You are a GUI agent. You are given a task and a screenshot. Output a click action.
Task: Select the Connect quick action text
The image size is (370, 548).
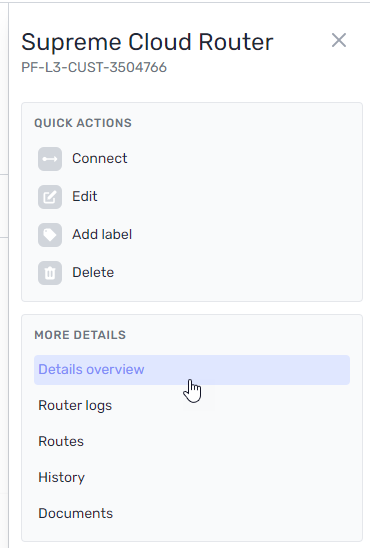click(x=100, y=159)
